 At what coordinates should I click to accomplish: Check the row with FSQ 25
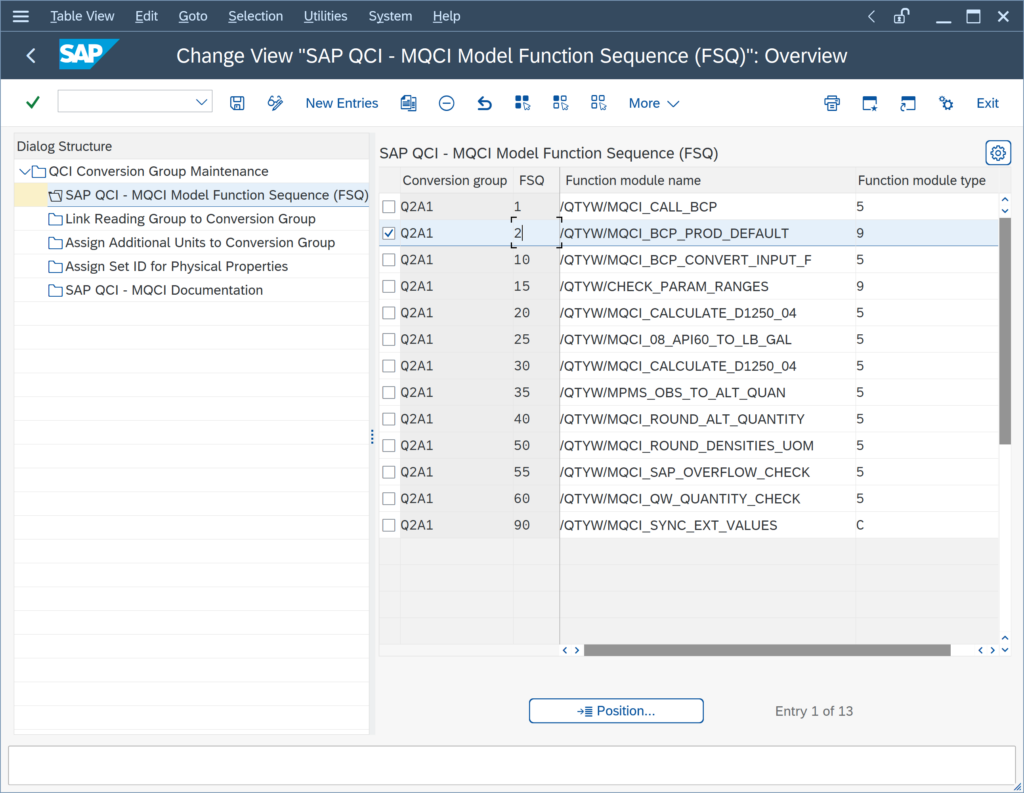tap(389, 339)
